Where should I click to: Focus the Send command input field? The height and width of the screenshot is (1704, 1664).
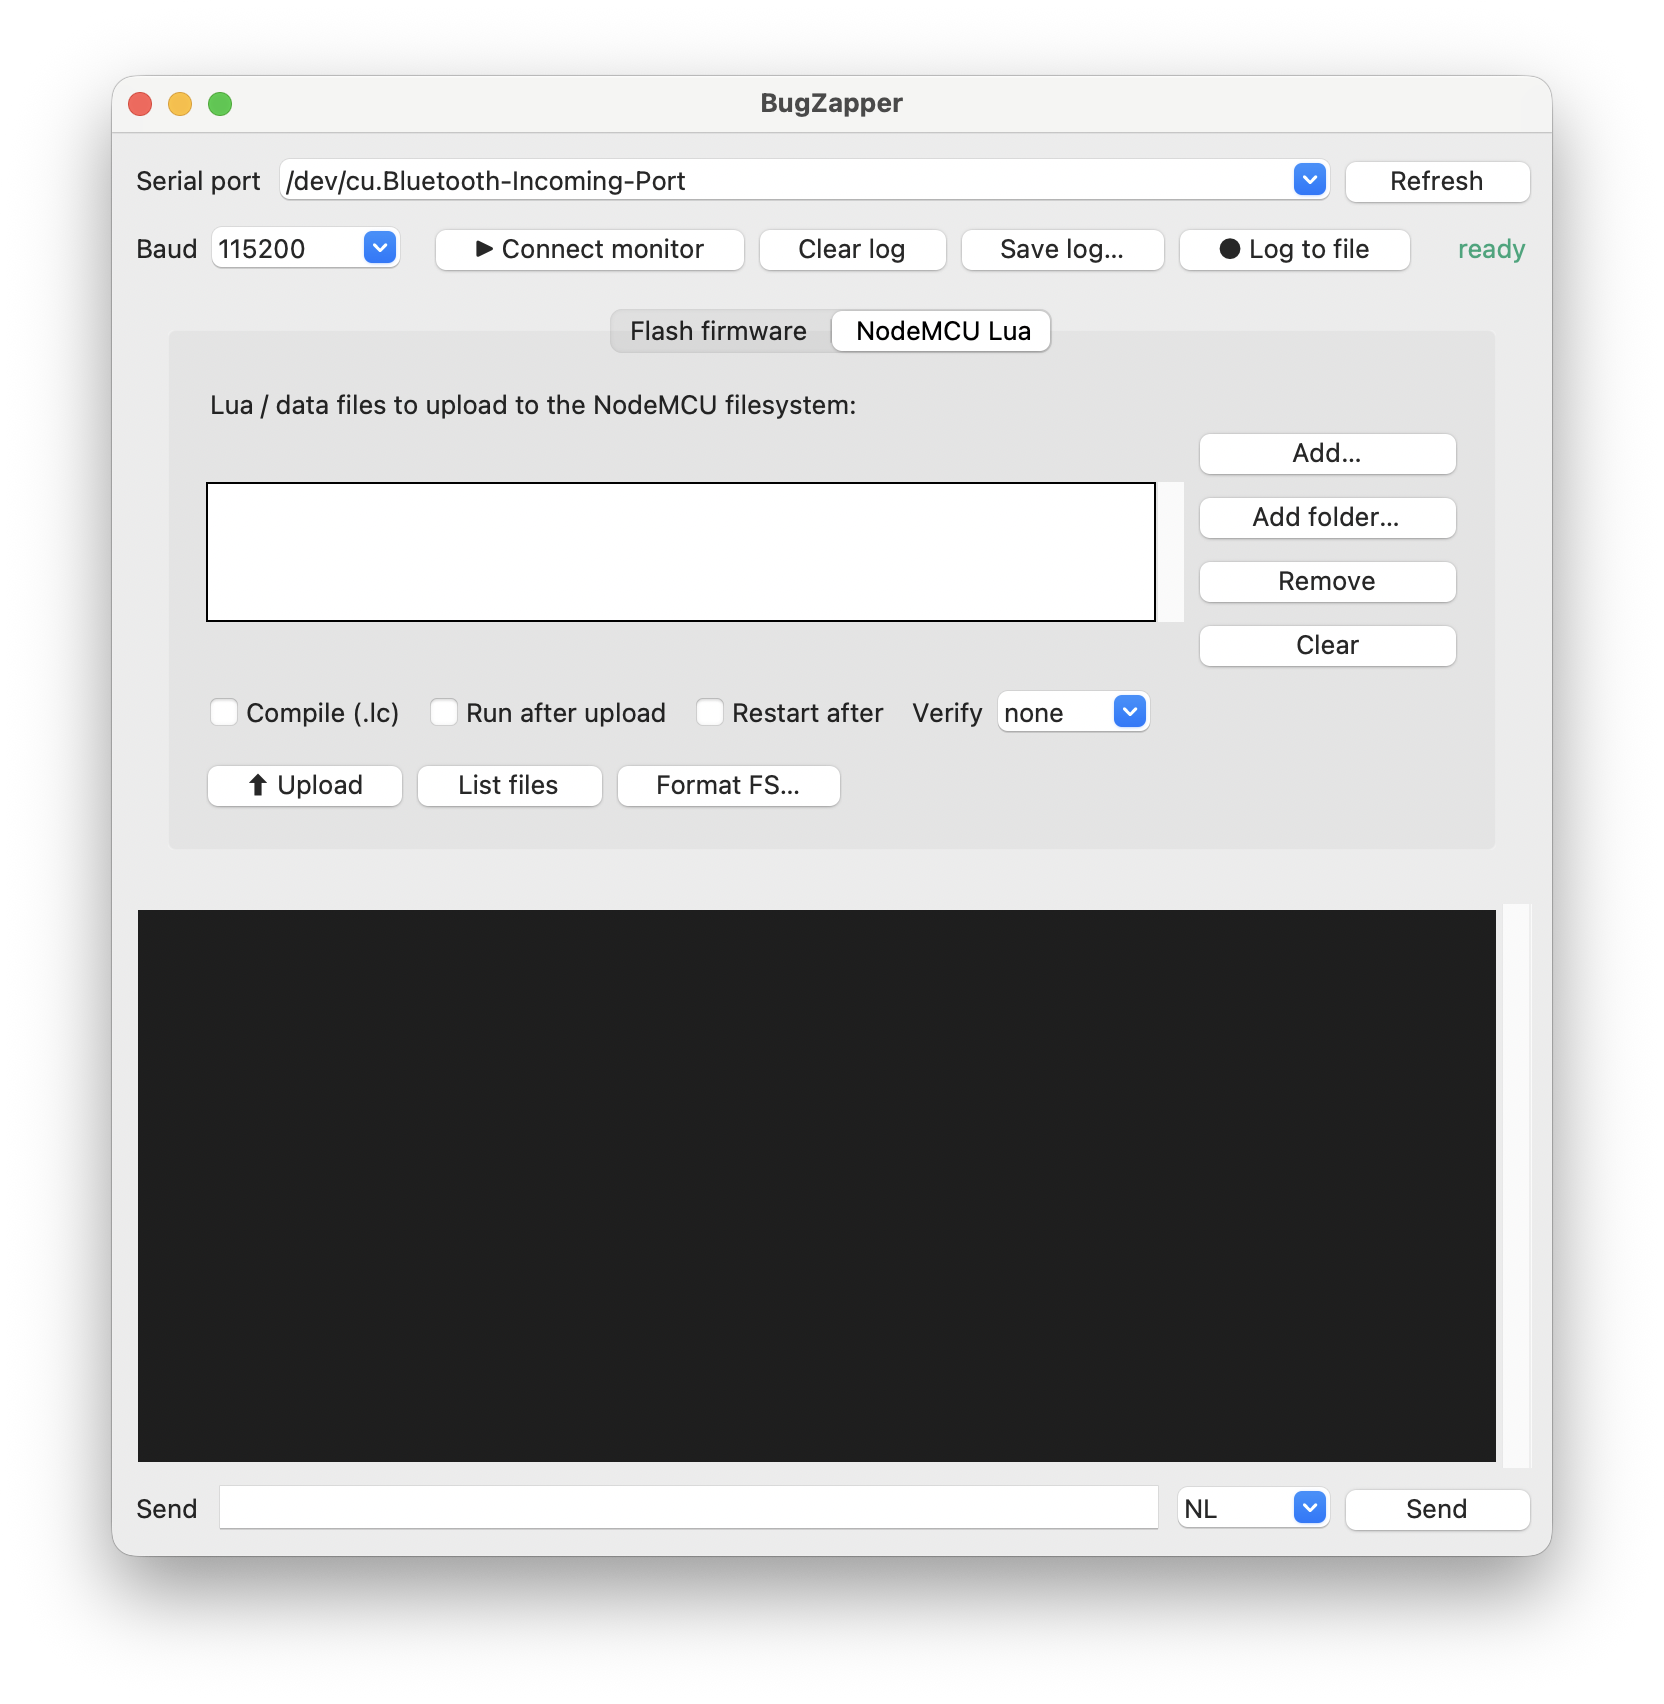pos(689,1508)
